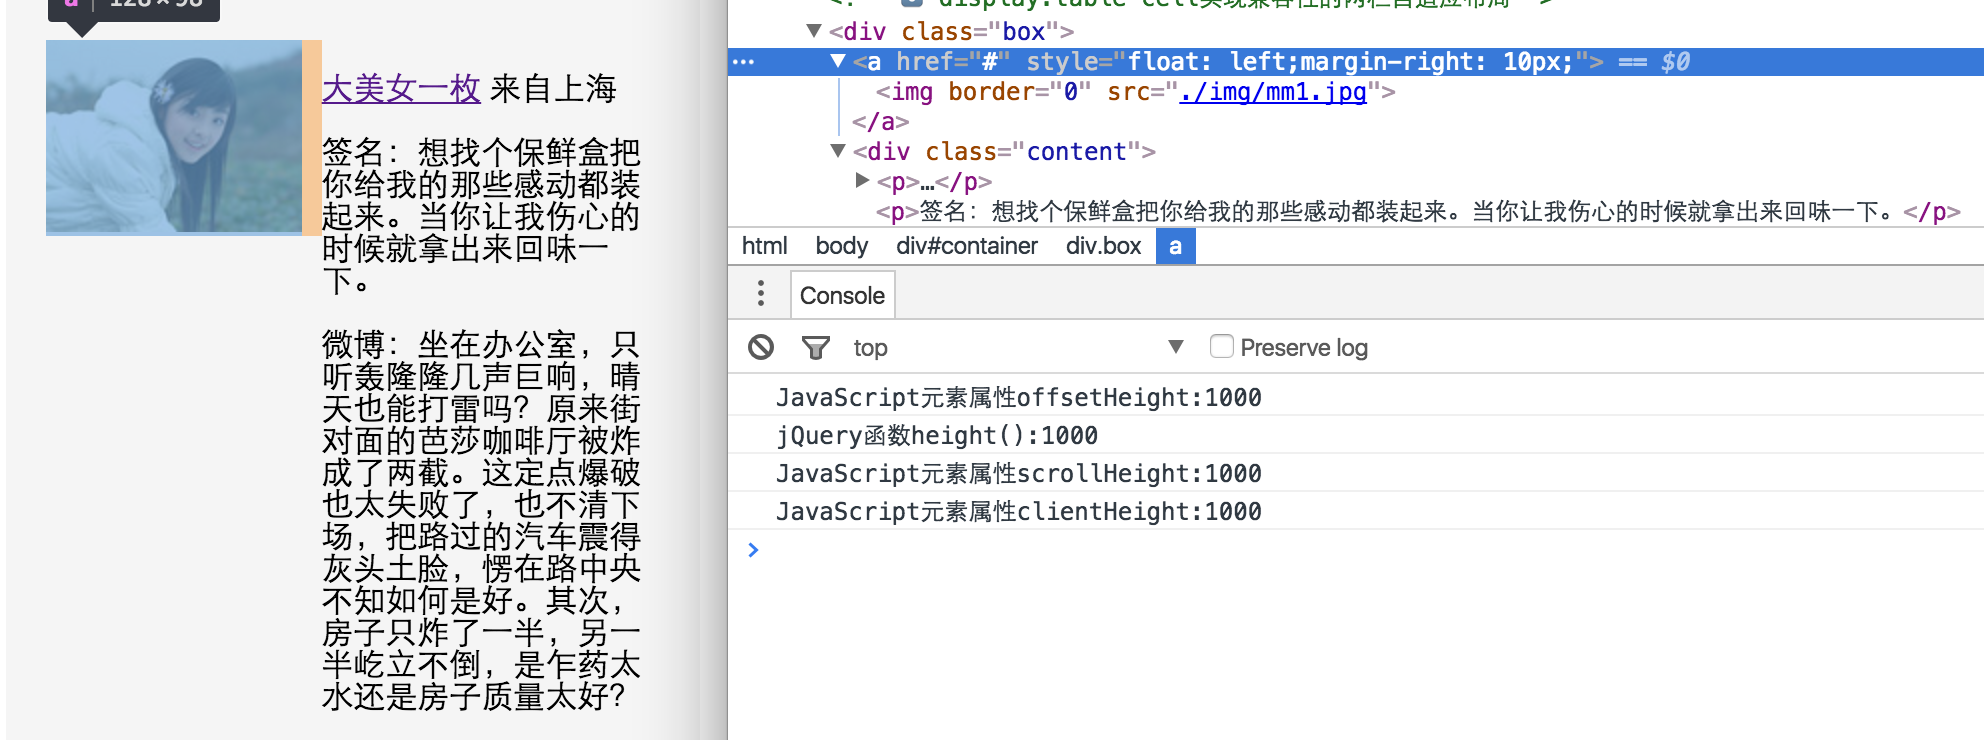Image resolution: width=1984 pixels, height=740 pixels.
Task: Select body in the breadcrumb bar
Action: (841, 246)
